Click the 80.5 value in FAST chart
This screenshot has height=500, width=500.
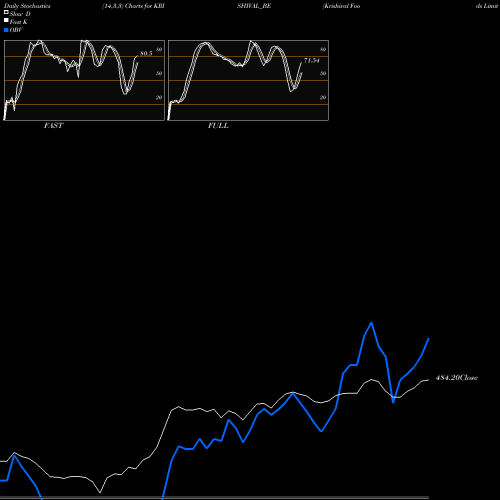(x=146, y=53)
